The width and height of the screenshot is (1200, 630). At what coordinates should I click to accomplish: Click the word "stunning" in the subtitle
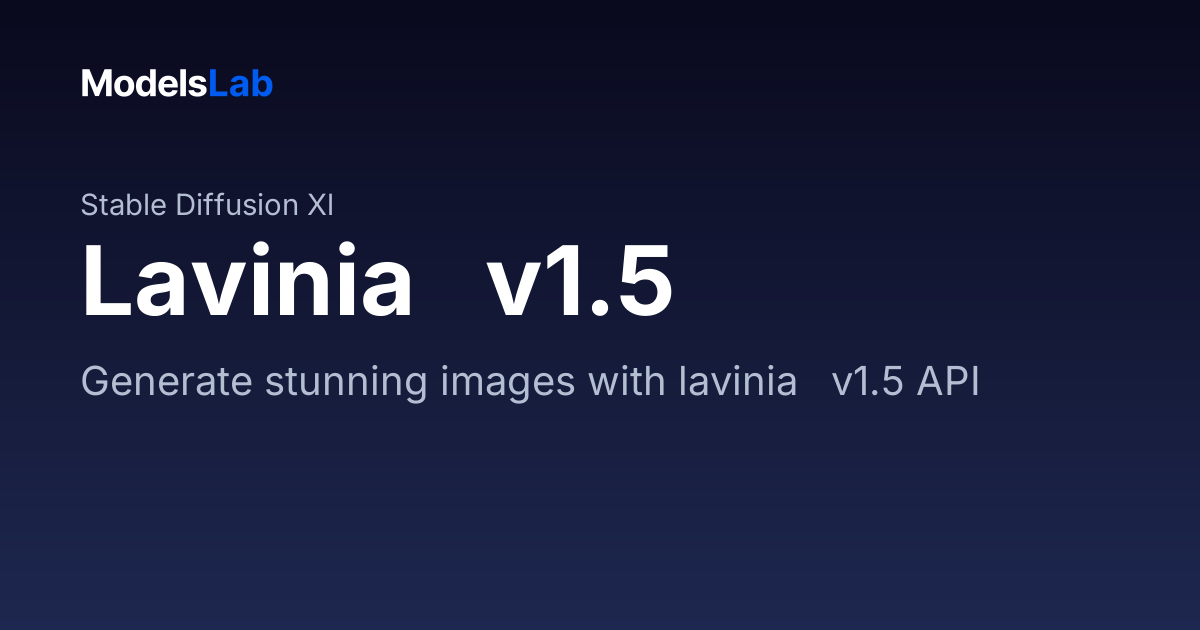[339, 384]
